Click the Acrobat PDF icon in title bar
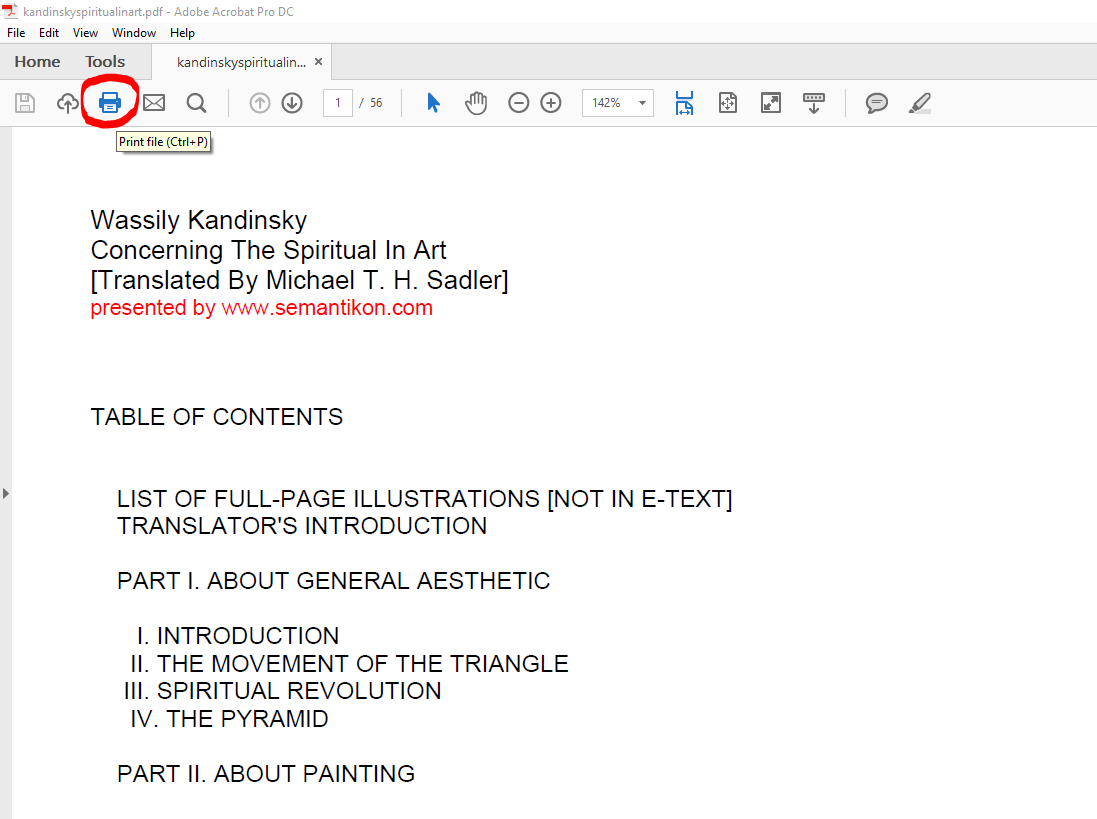The width and height of the screenshot is (1097, 819). click(10, 10)
